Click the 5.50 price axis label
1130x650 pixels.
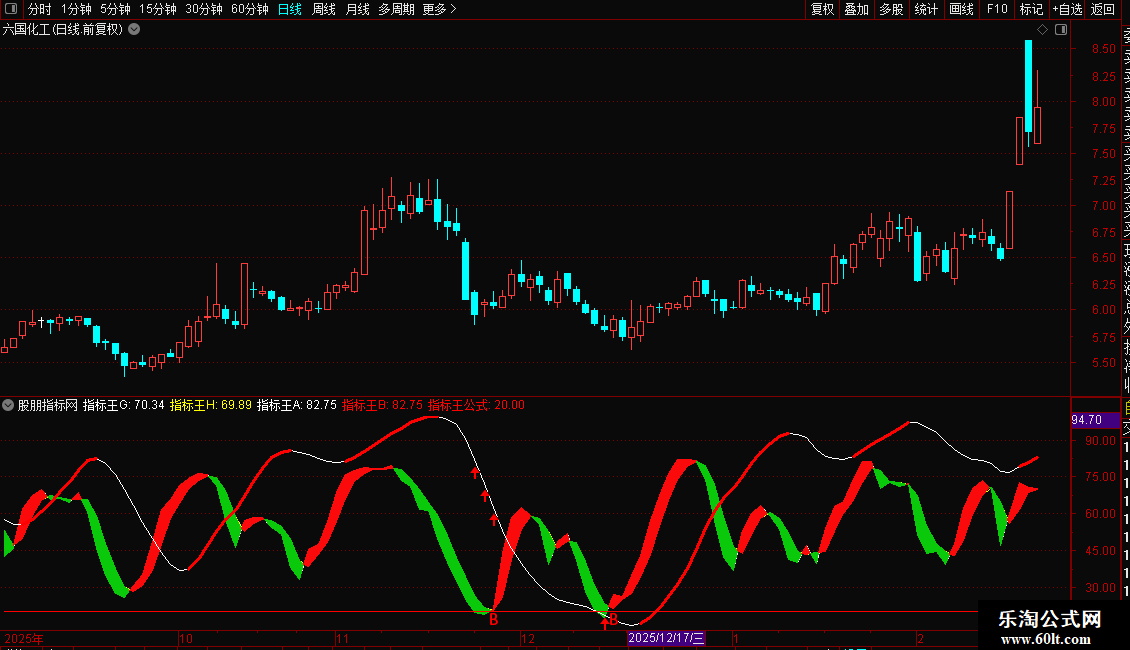(1103, 363)
